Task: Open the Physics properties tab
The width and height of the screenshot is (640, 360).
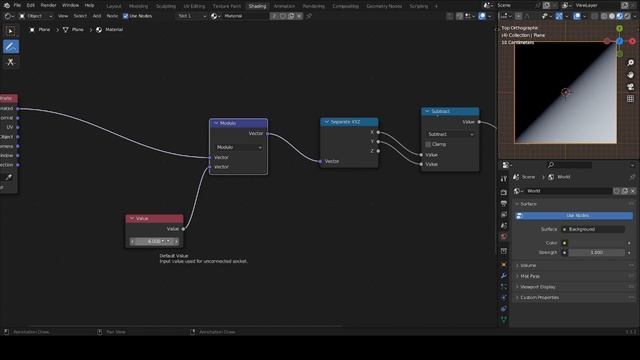Action: [504, 298]
